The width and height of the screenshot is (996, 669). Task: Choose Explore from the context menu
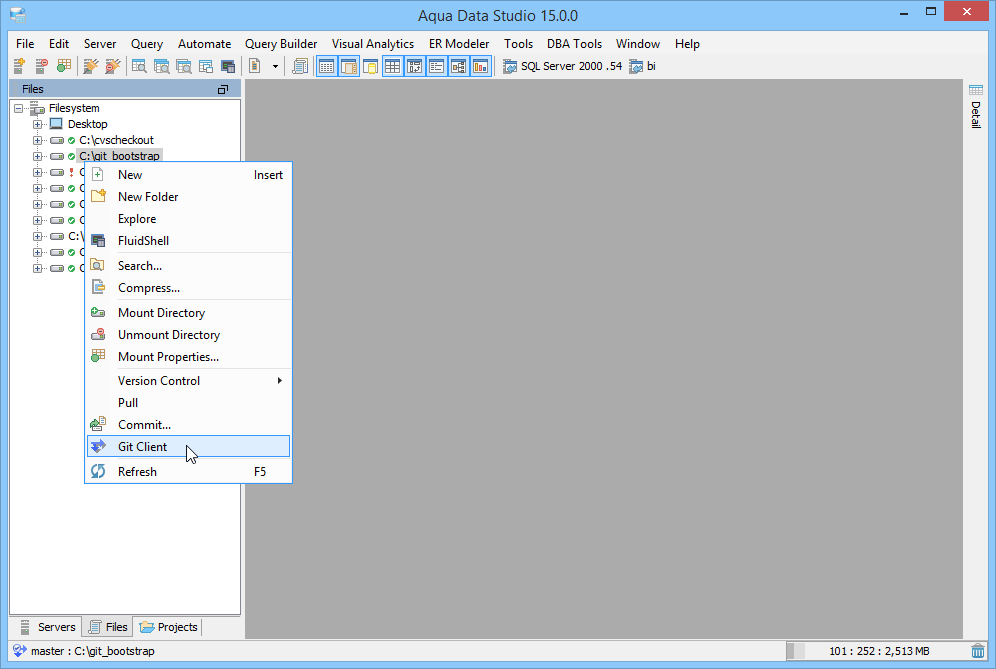point(189,219)
